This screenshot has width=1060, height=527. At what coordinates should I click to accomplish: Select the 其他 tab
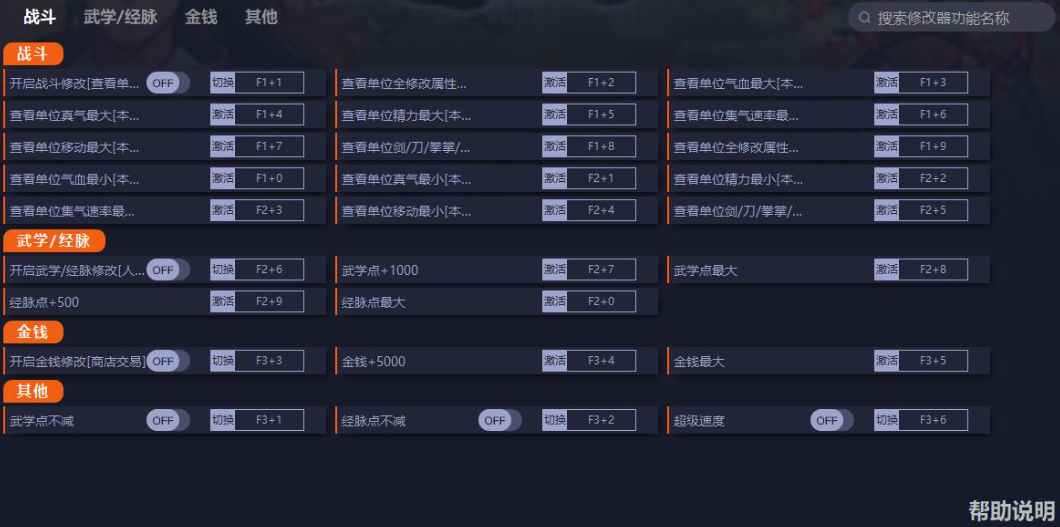[261, 17]
